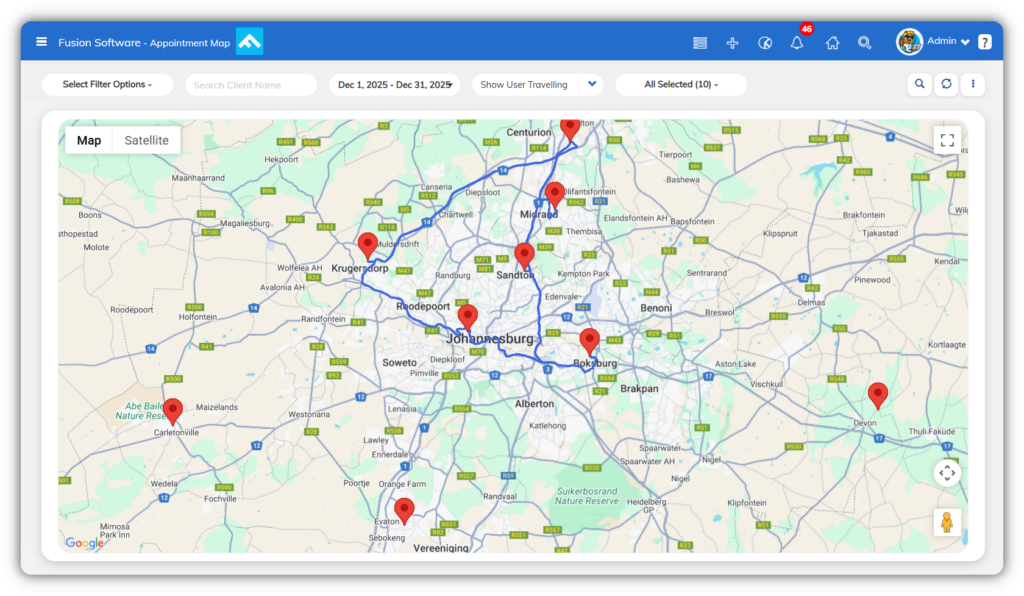Screen dimensions: 1024x596
Task: Open the dashboard chart icon in header
Action: tap(765, 43)
